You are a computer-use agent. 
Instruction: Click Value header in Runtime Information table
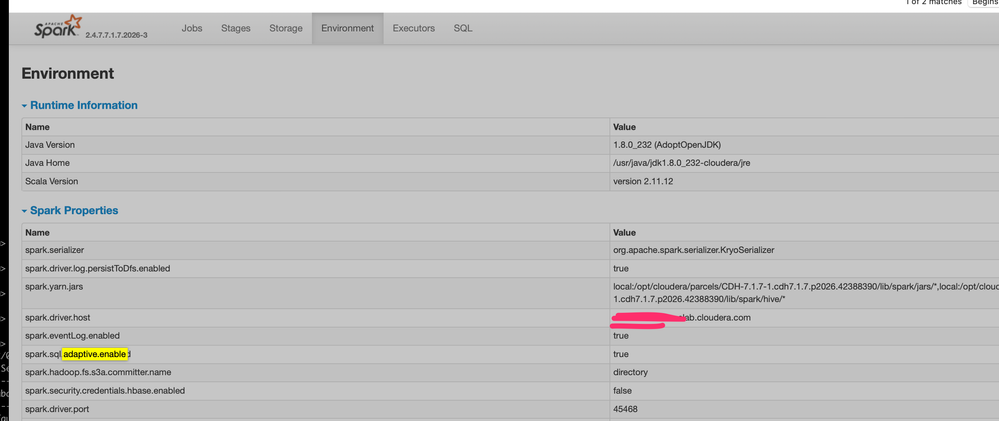pyautogui.click(x=624, y=127)
